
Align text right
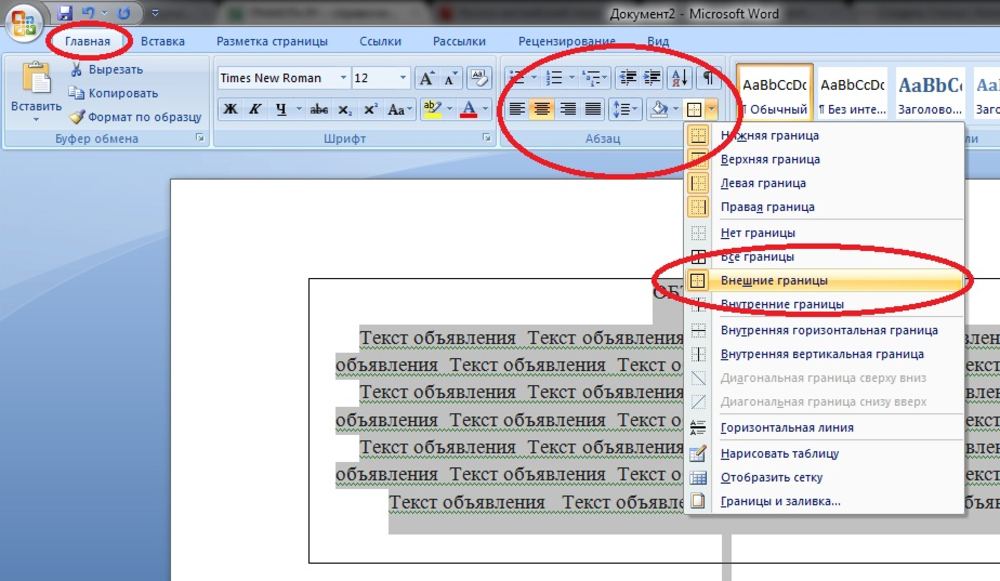click(568, 109)
